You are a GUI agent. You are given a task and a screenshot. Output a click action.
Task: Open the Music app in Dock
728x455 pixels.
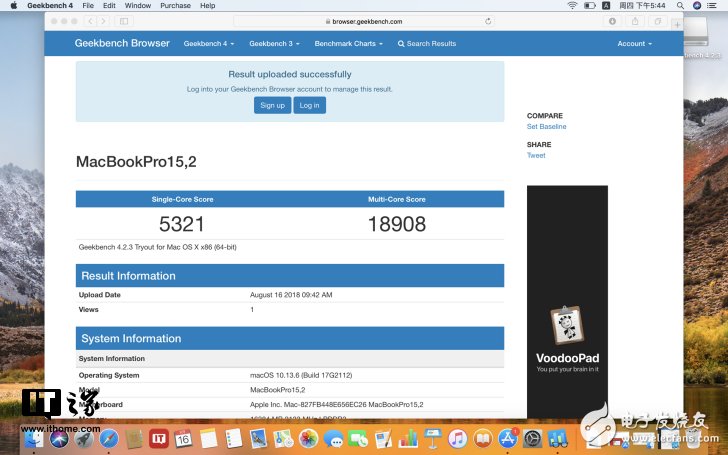457,438
